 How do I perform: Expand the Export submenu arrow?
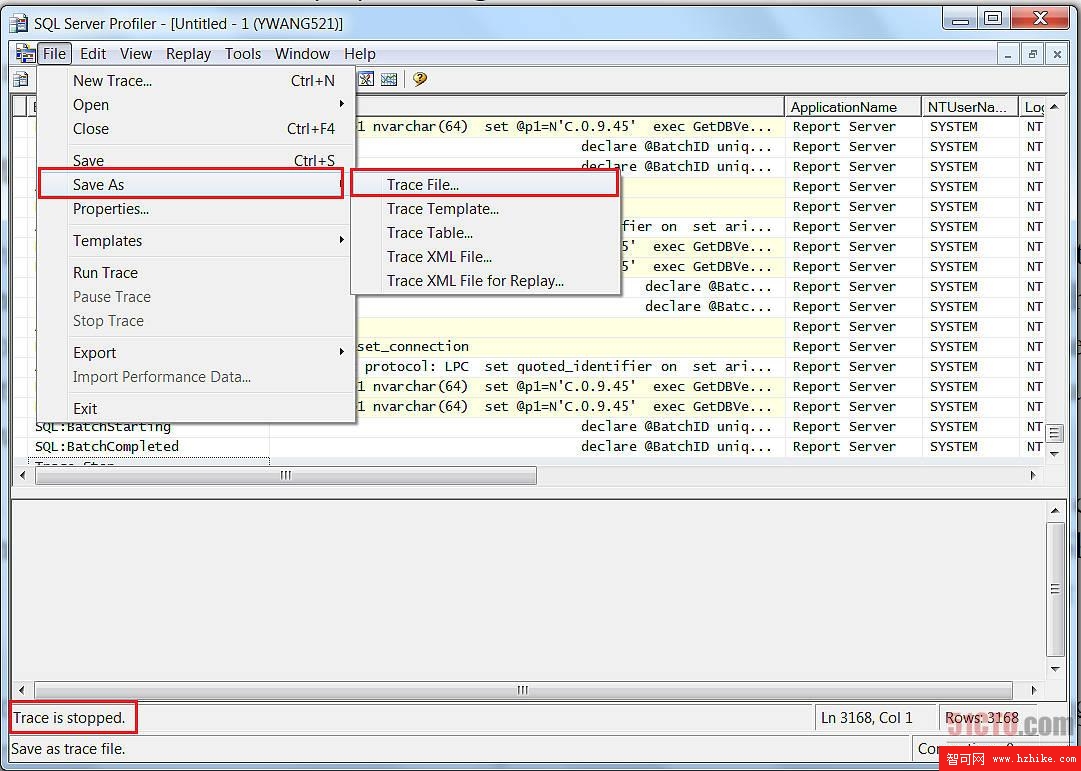341,352
